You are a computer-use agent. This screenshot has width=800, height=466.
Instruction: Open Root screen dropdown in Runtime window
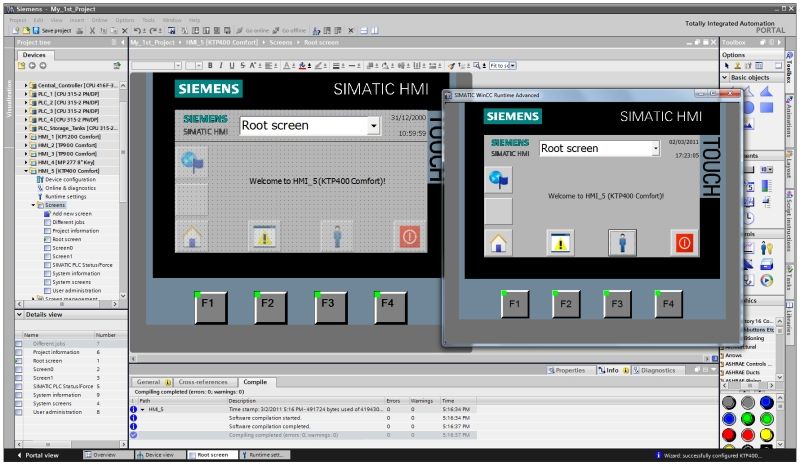655,149
